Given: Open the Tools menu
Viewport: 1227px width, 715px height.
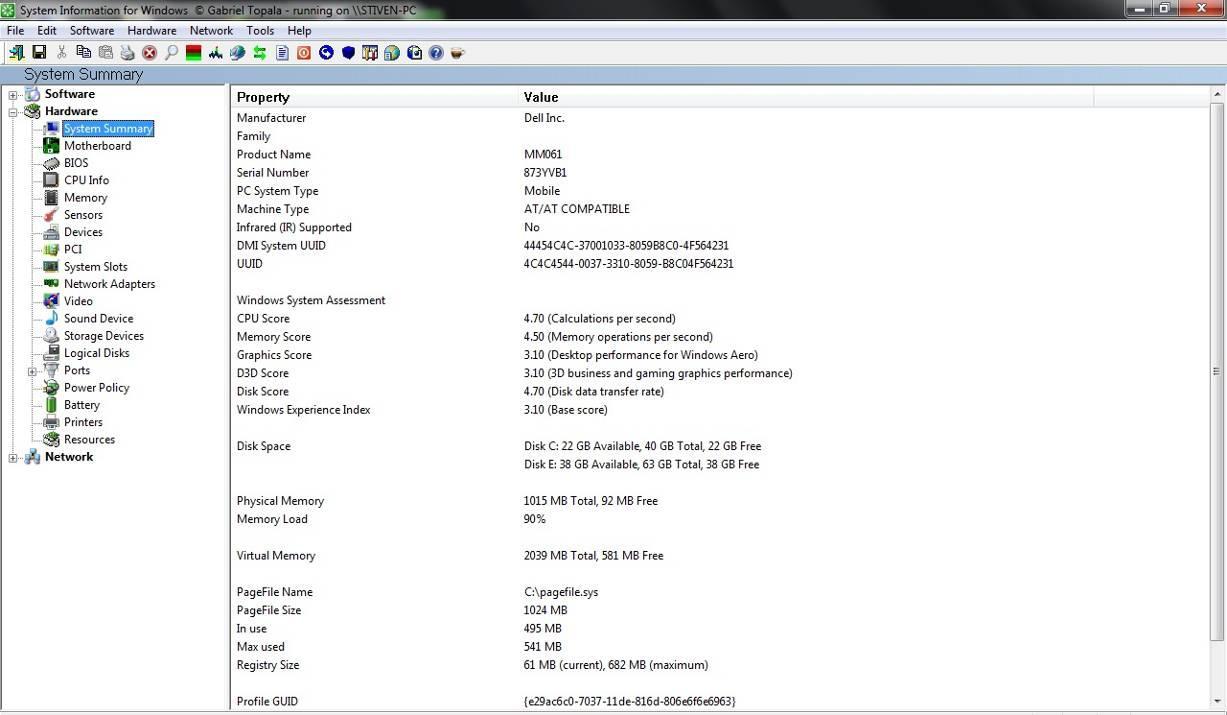Looking at the screenshot, I should coord(260,30).
